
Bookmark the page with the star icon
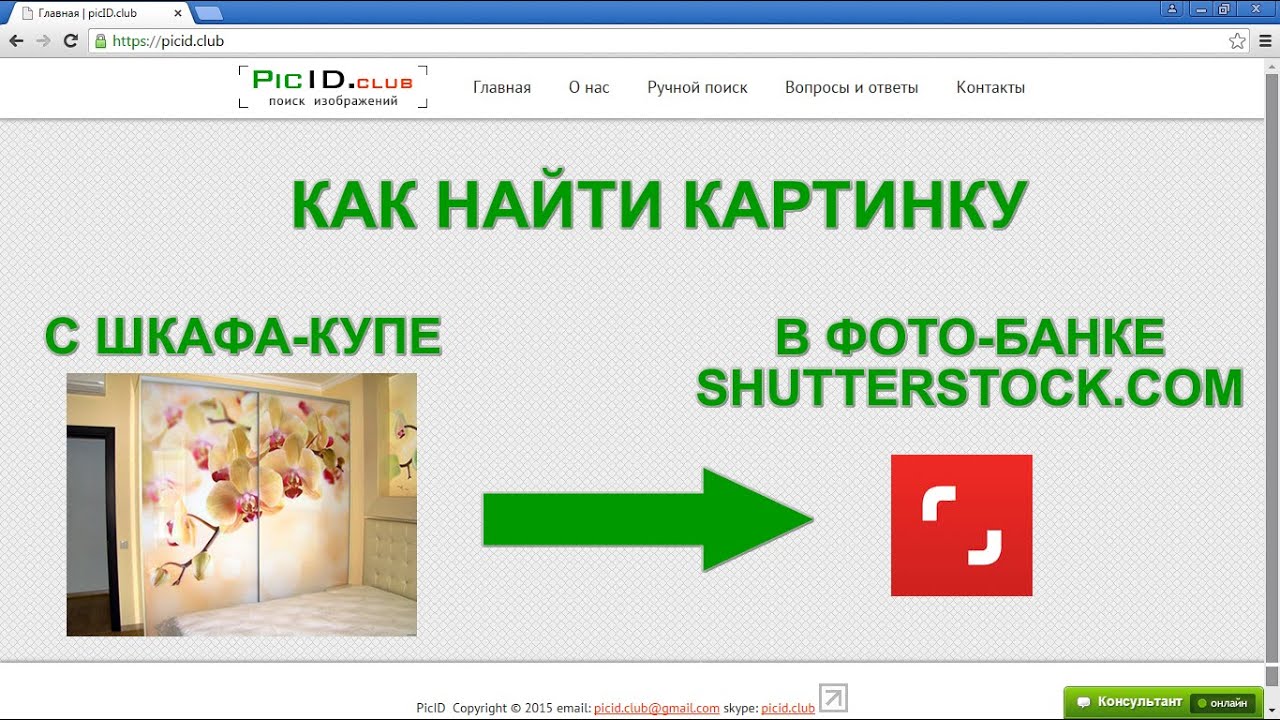tap(1237, 41)
